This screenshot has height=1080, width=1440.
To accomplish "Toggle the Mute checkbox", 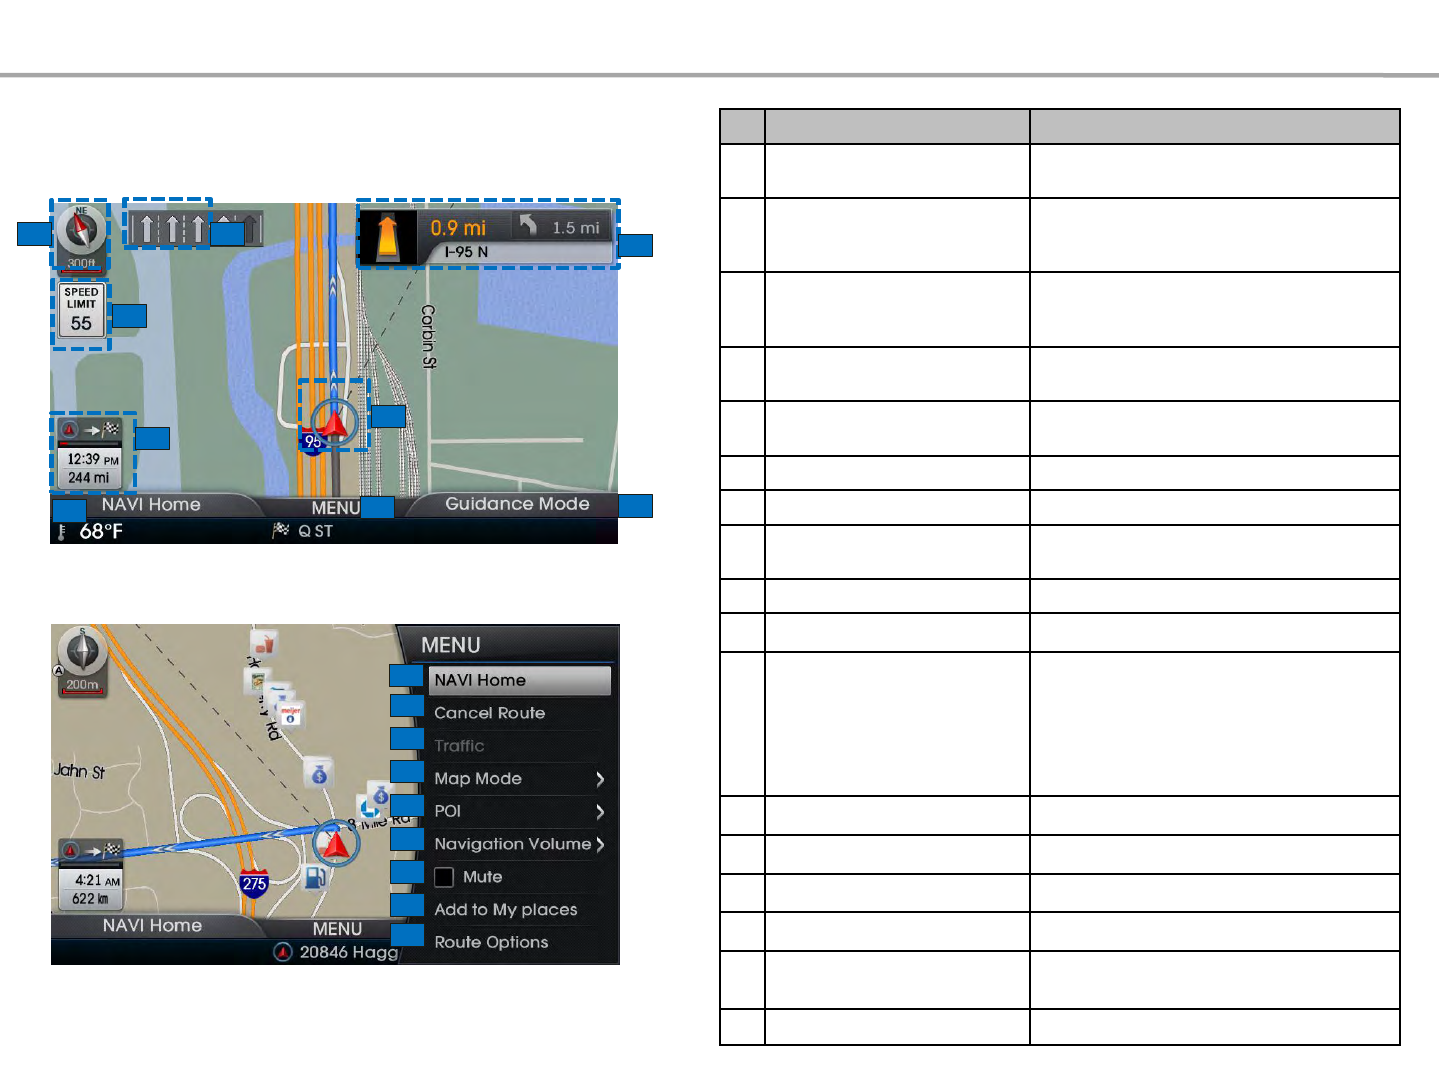I will [x=444, y=877].
